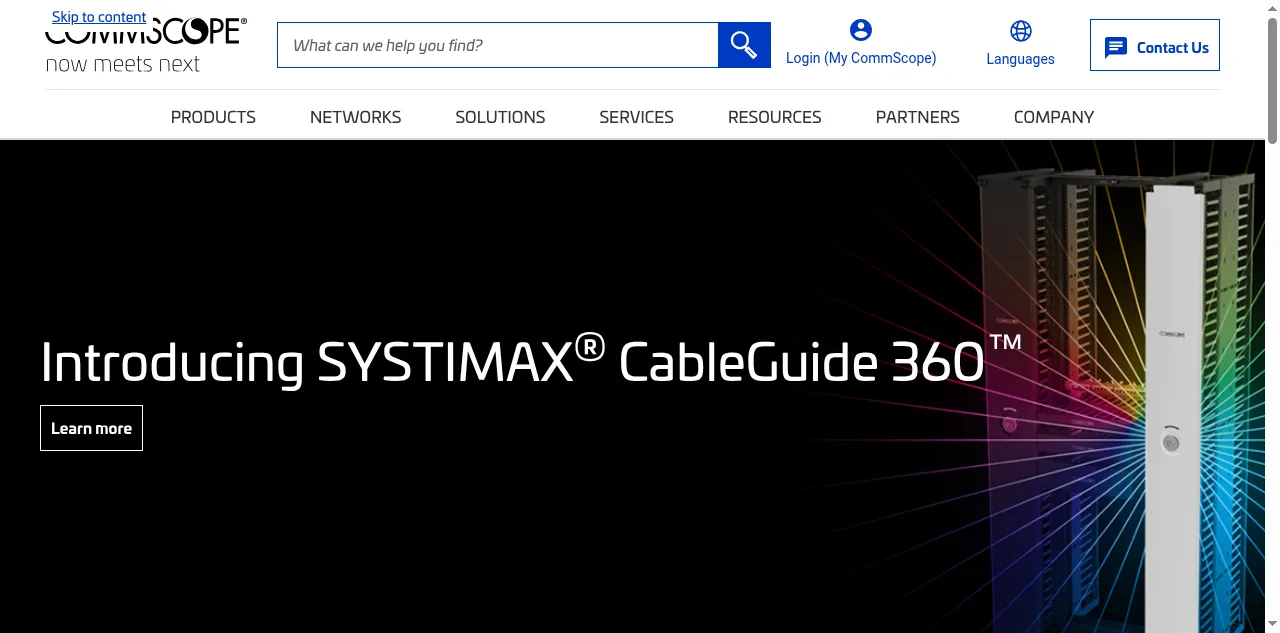Viewport: 1280px width, 633px height.
Task: Select PARTNERS in the navigation bar
Action: click(917, 117)
